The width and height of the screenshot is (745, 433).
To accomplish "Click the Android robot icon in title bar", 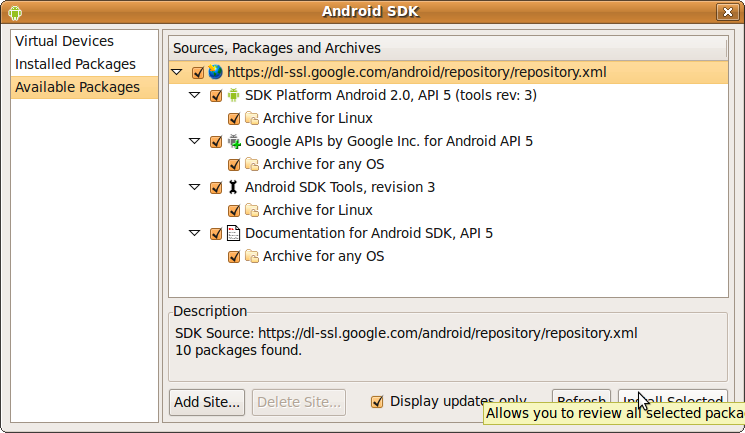I will (15, 13).
